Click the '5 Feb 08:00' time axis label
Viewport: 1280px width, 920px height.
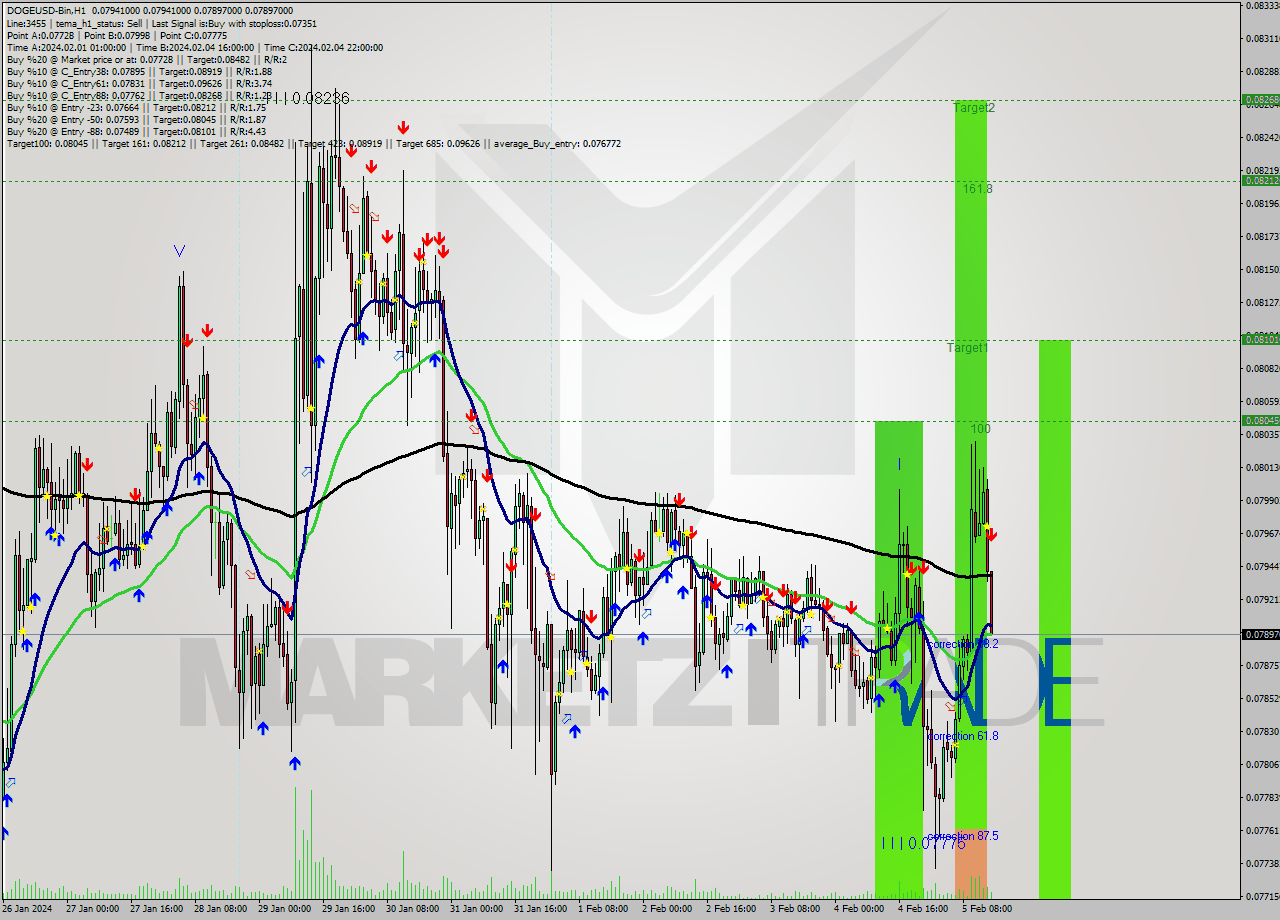987,908
